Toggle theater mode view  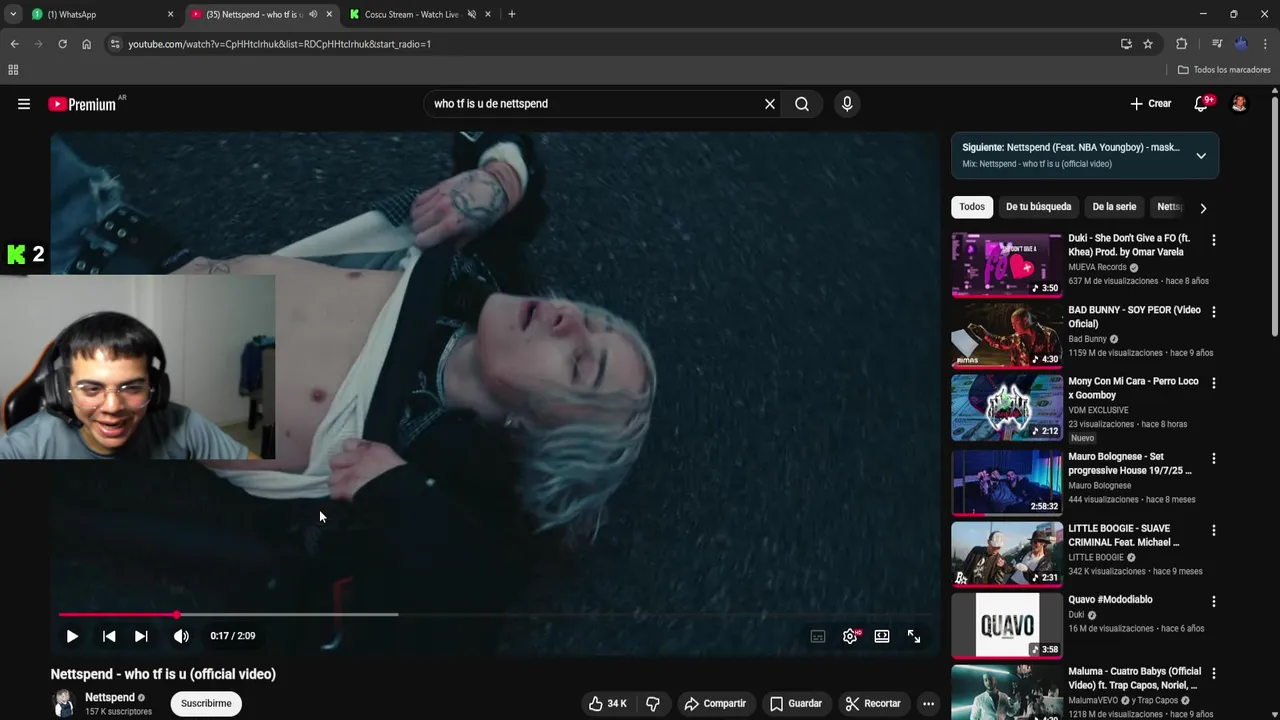[x=882, y=636]
